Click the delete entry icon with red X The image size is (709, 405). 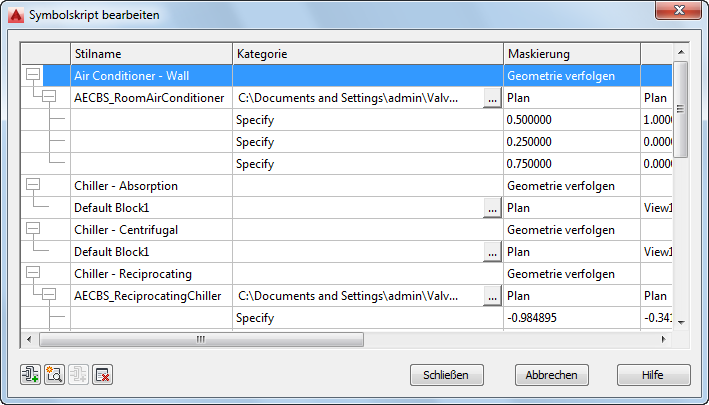pos(102,375)
